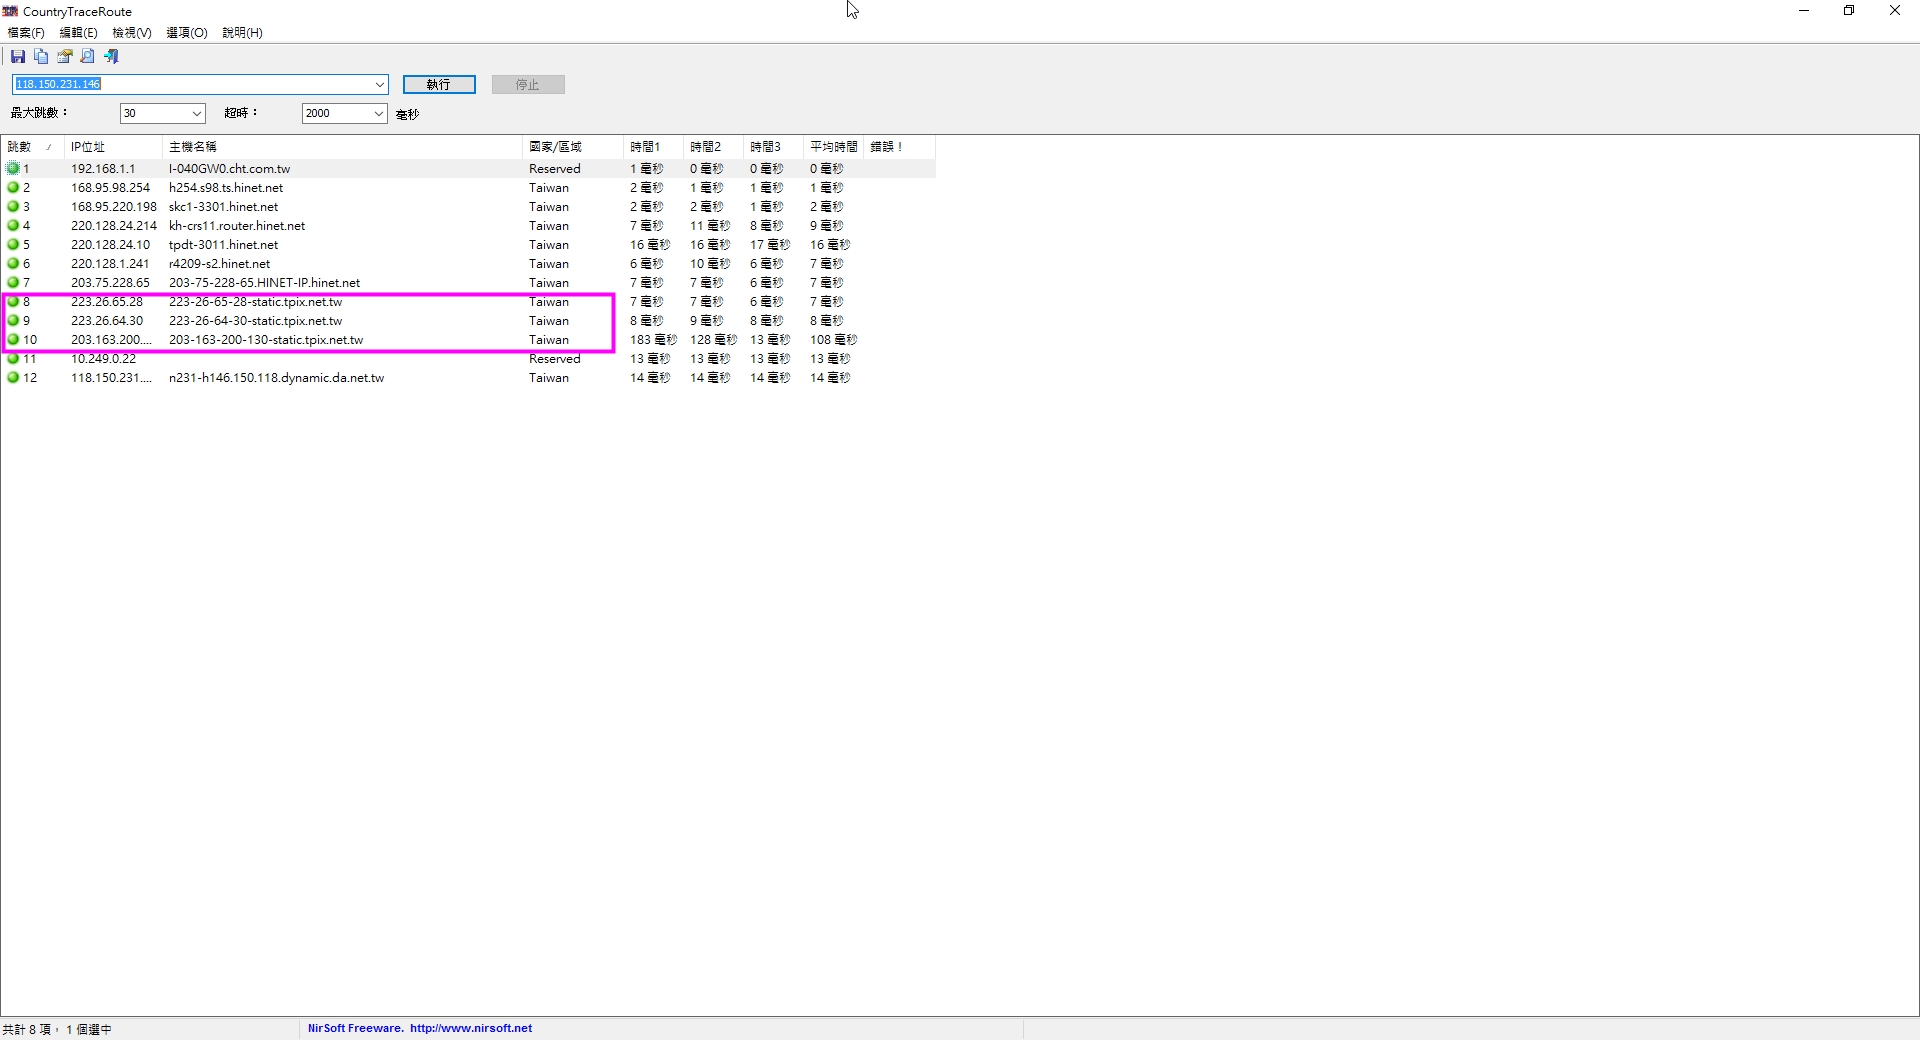Viewport: 1920px width, 1040px height.
Task: Sort by the 時間3 column header
Action: [773, 147]
